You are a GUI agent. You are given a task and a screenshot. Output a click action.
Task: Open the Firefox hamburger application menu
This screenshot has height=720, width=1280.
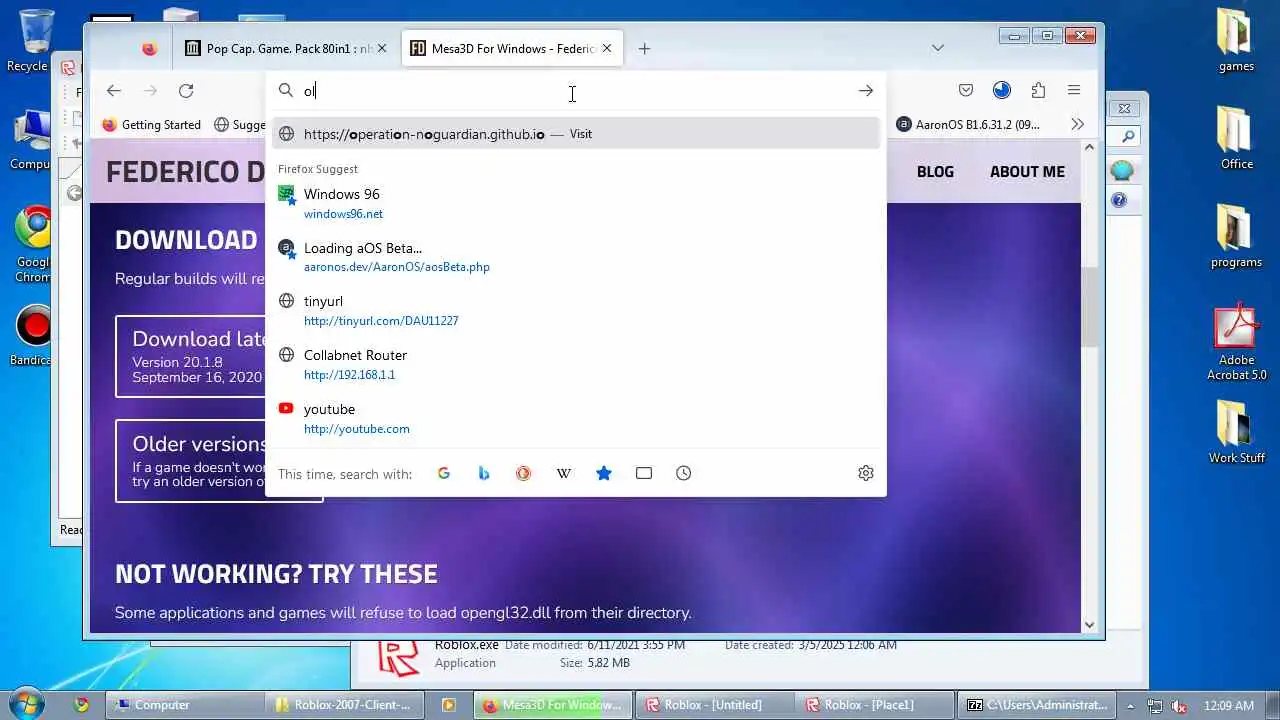point(1074,91)
